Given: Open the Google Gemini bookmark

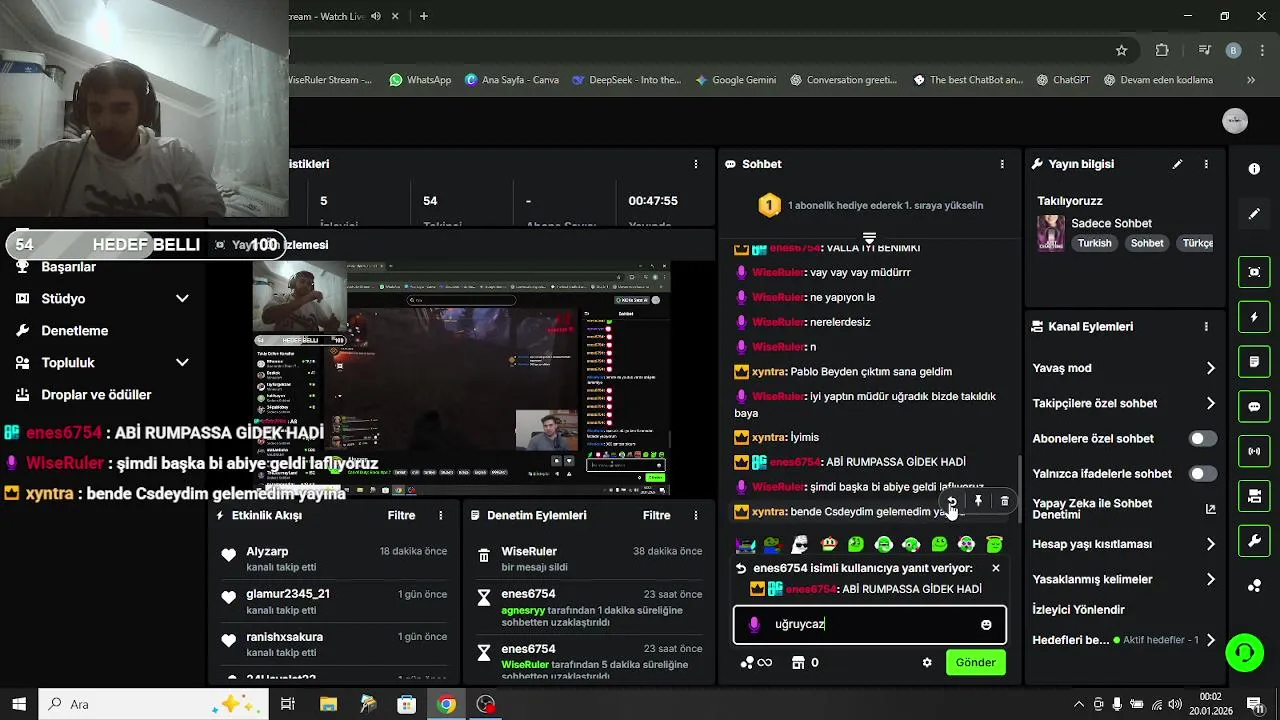Looking at the screenshot, I should point(735,80).
